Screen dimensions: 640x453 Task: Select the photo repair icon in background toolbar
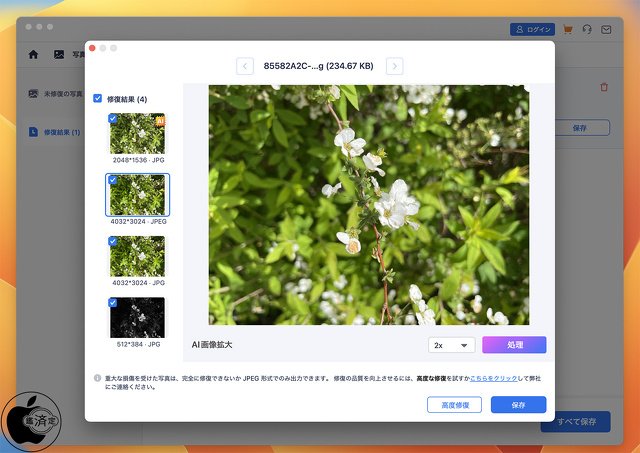59,54
